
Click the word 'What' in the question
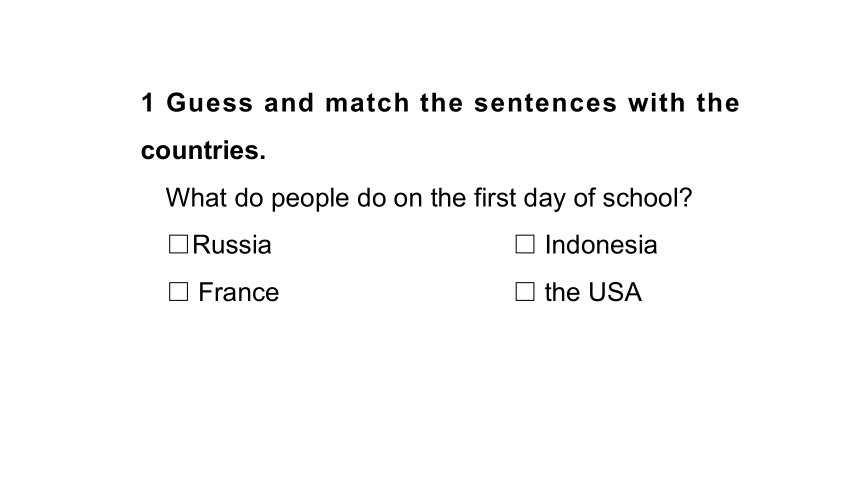[x=196, y=198]
